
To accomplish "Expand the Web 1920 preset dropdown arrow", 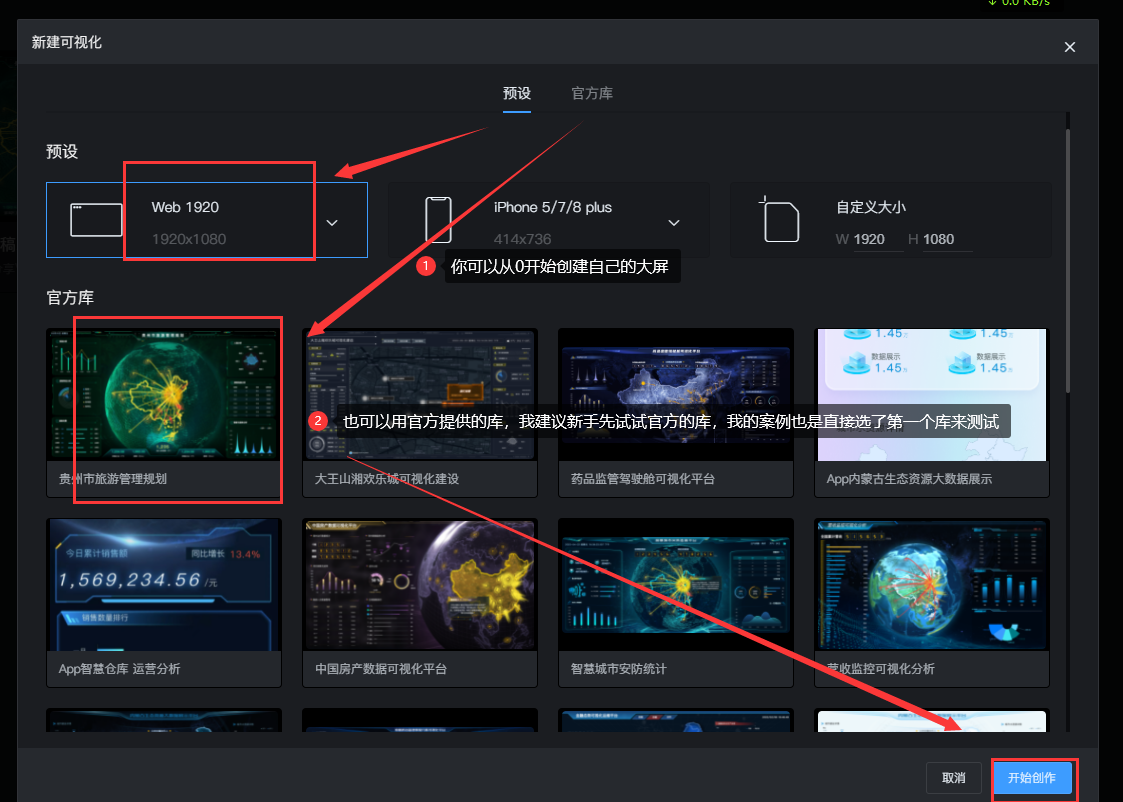I will (x=332, y=223).
